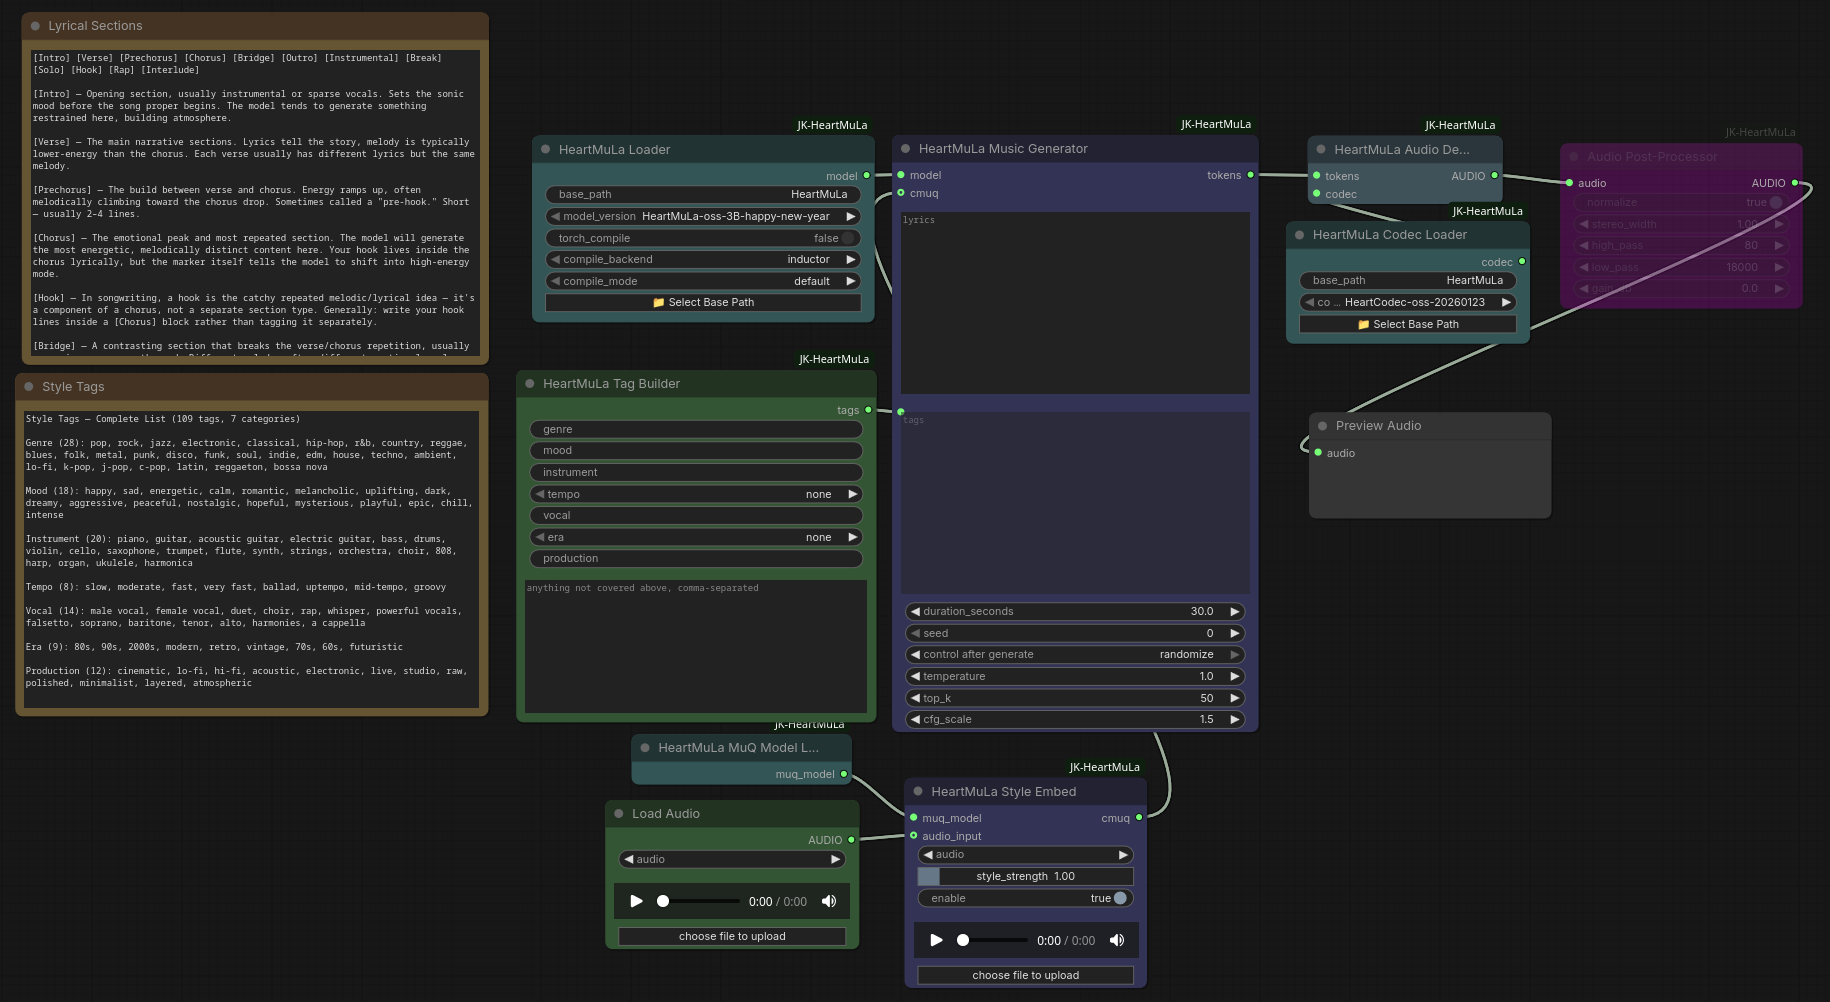1830x1002 pixels.
Task: Click the Loader model output socket
Action: (867, 176)
